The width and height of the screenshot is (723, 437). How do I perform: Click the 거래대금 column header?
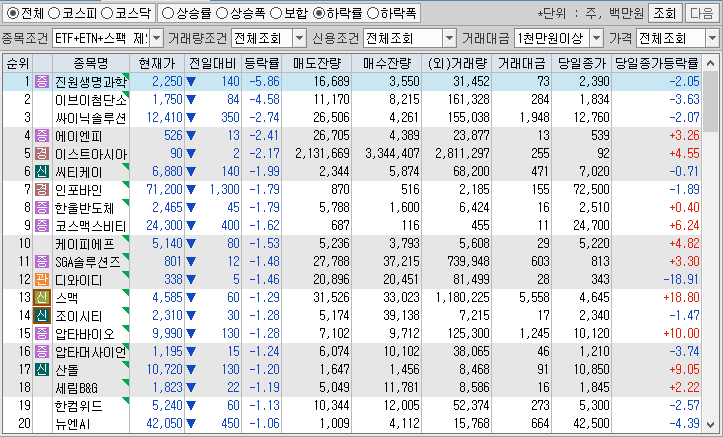tap(522, 64)
